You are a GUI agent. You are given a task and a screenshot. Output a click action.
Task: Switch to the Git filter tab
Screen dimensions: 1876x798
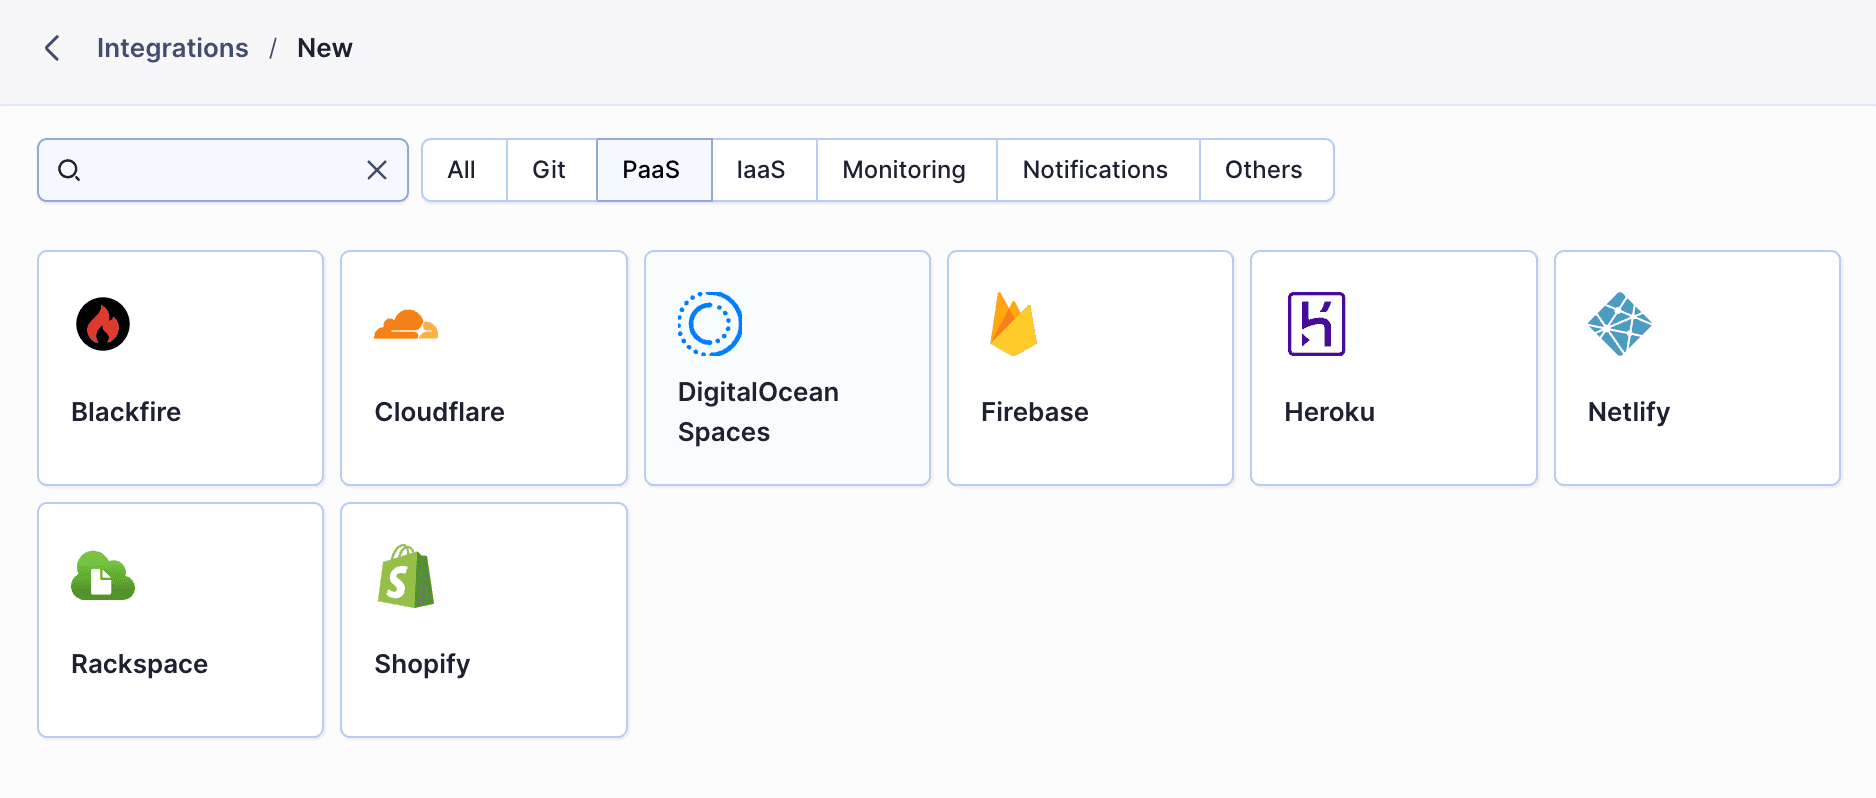click(x=551, y=170)
